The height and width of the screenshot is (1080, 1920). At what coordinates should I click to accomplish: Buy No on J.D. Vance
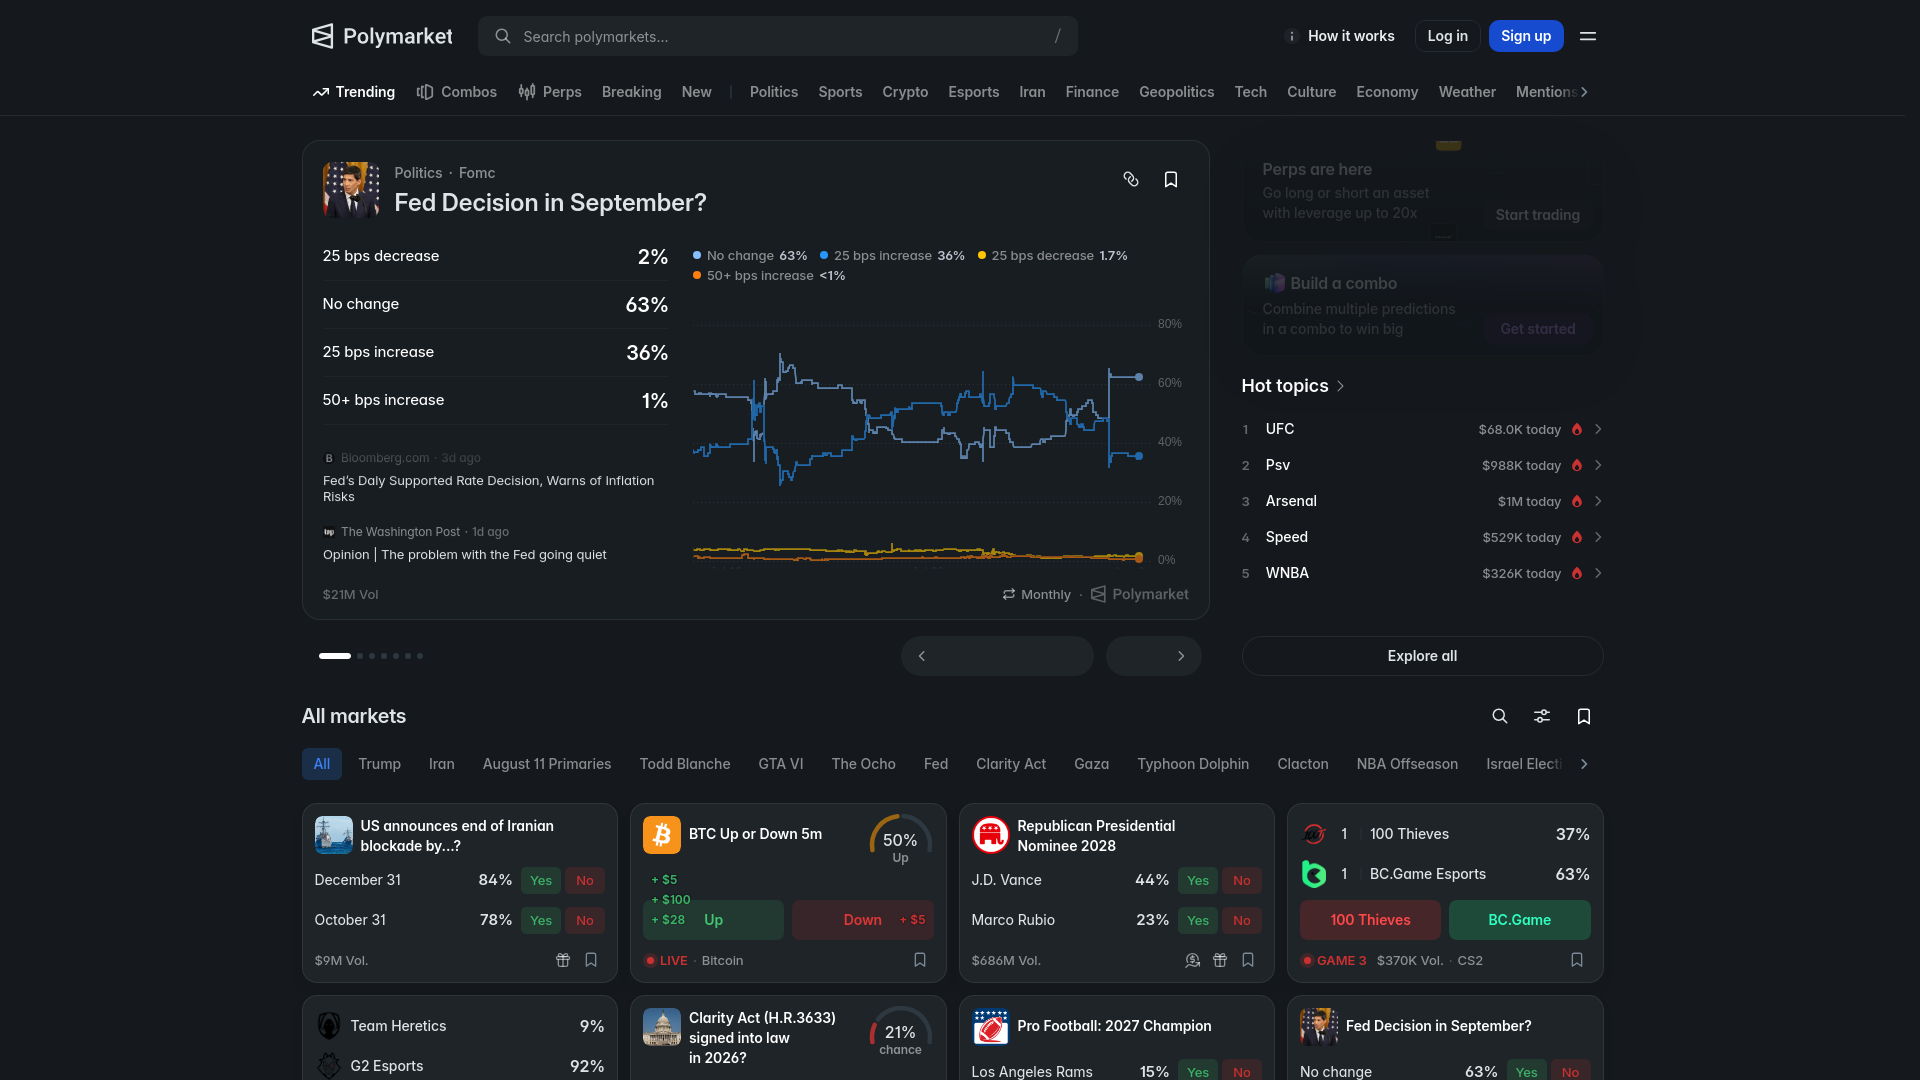1242,880
